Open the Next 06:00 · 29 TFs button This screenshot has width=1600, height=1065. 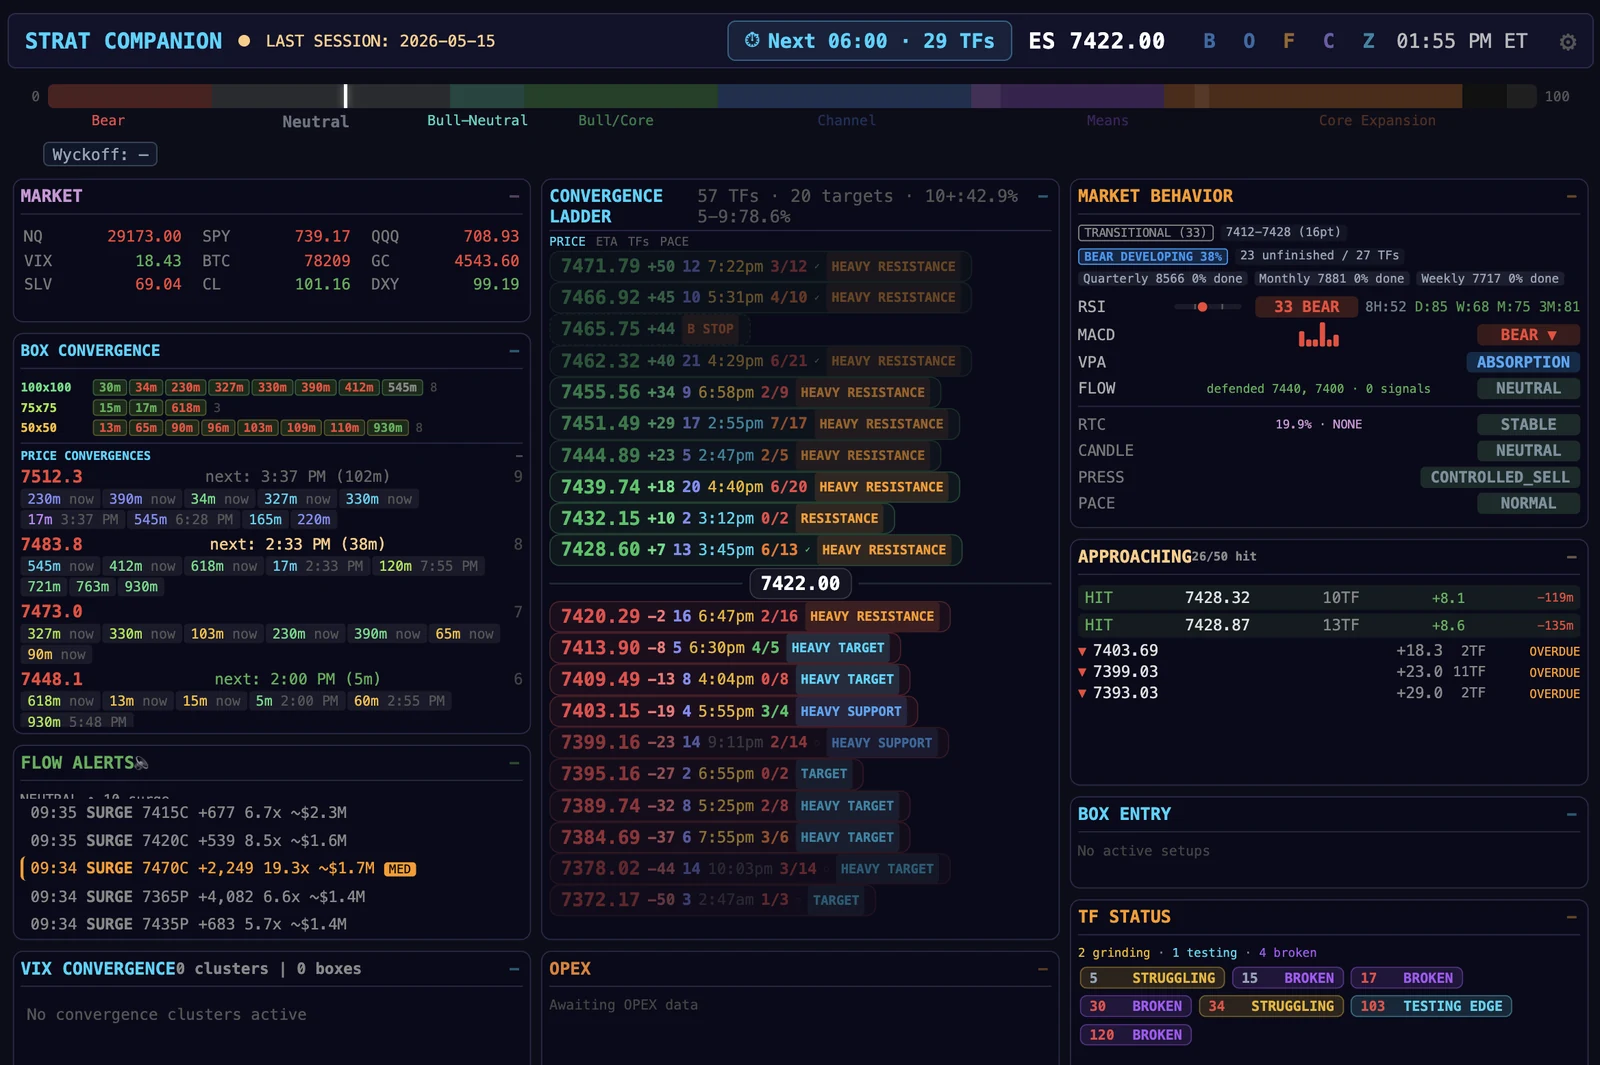pos(869,41)
